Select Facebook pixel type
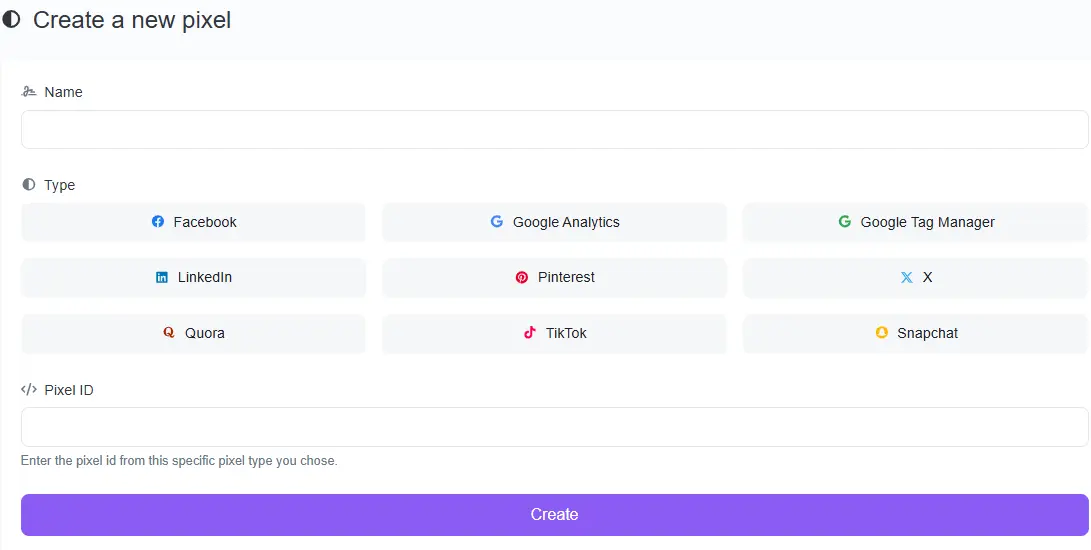 (193, 222)
